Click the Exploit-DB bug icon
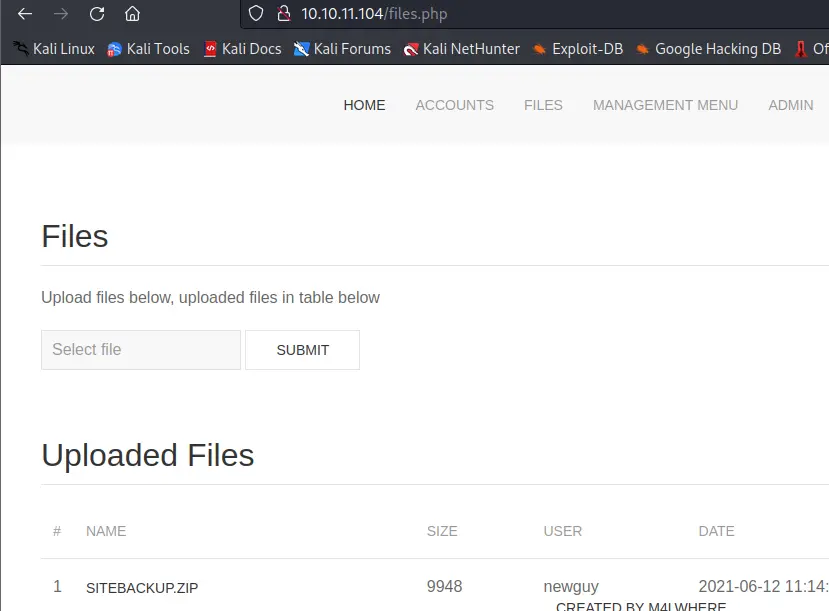 coord(539,50)
